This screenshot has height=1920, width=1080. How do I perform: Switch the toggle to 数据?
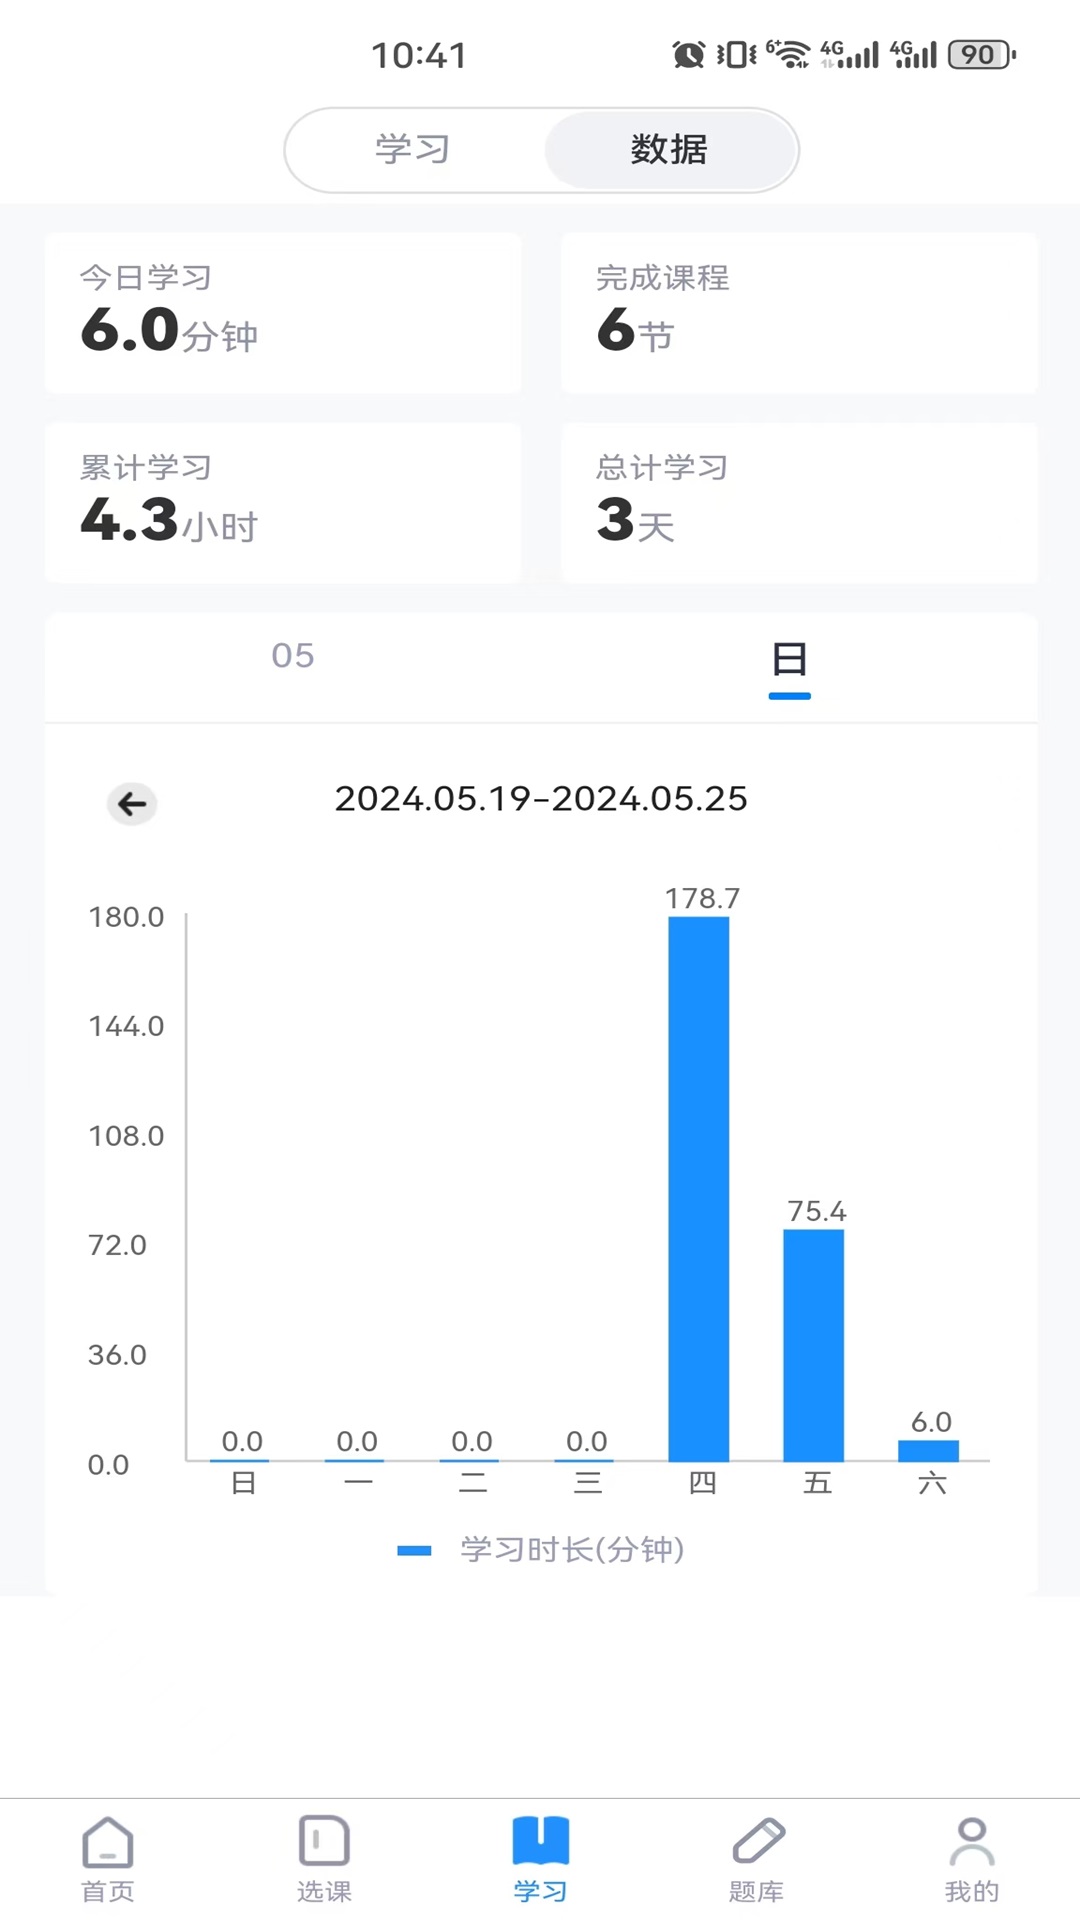669,150
